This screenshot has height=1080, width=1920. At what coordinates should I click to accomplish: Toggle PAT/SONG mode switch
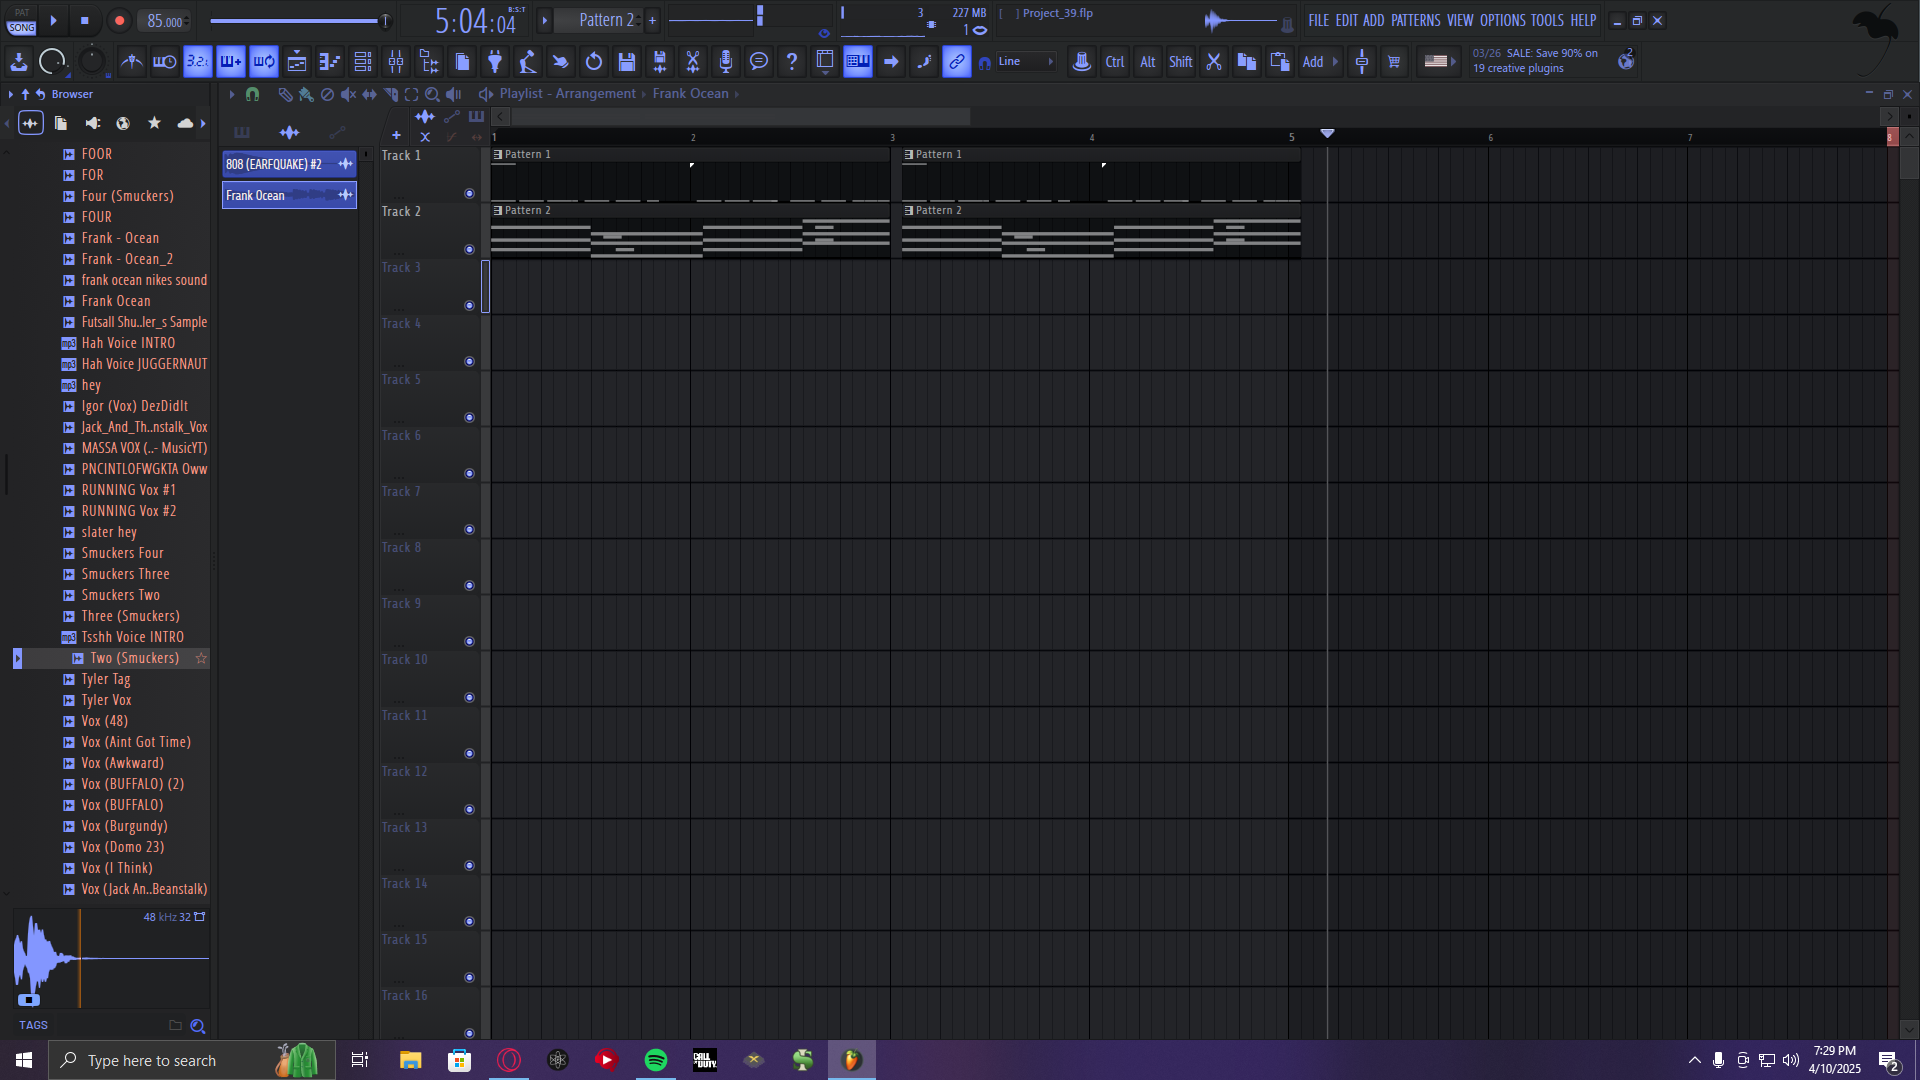pos(21,21)
